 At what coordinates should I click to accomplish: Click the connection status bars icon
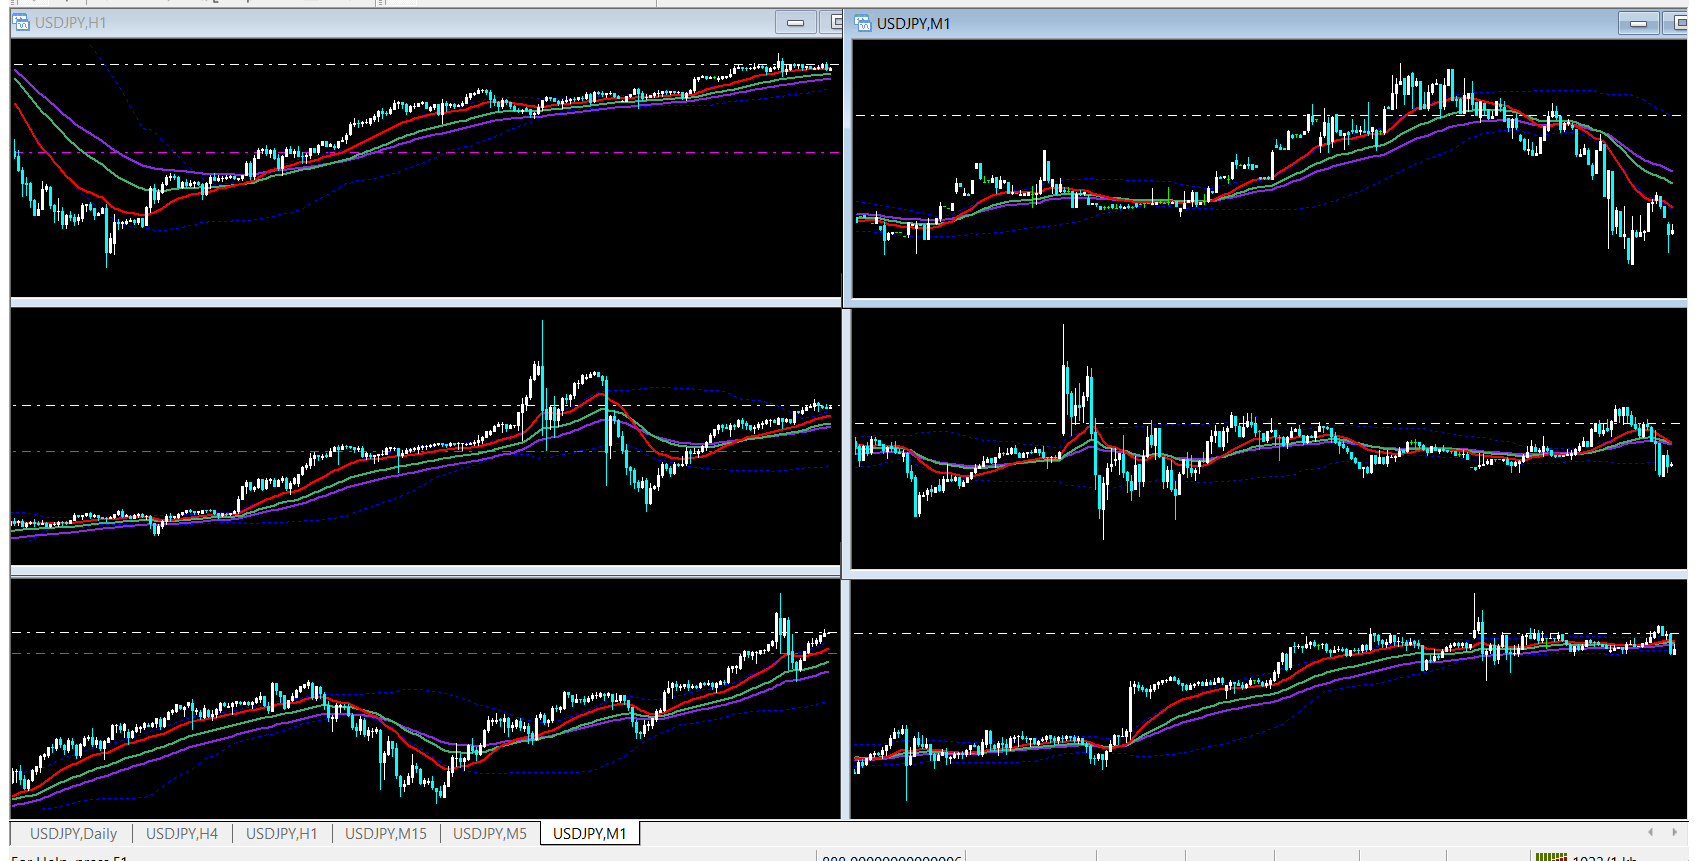(x=1551, y=857)
